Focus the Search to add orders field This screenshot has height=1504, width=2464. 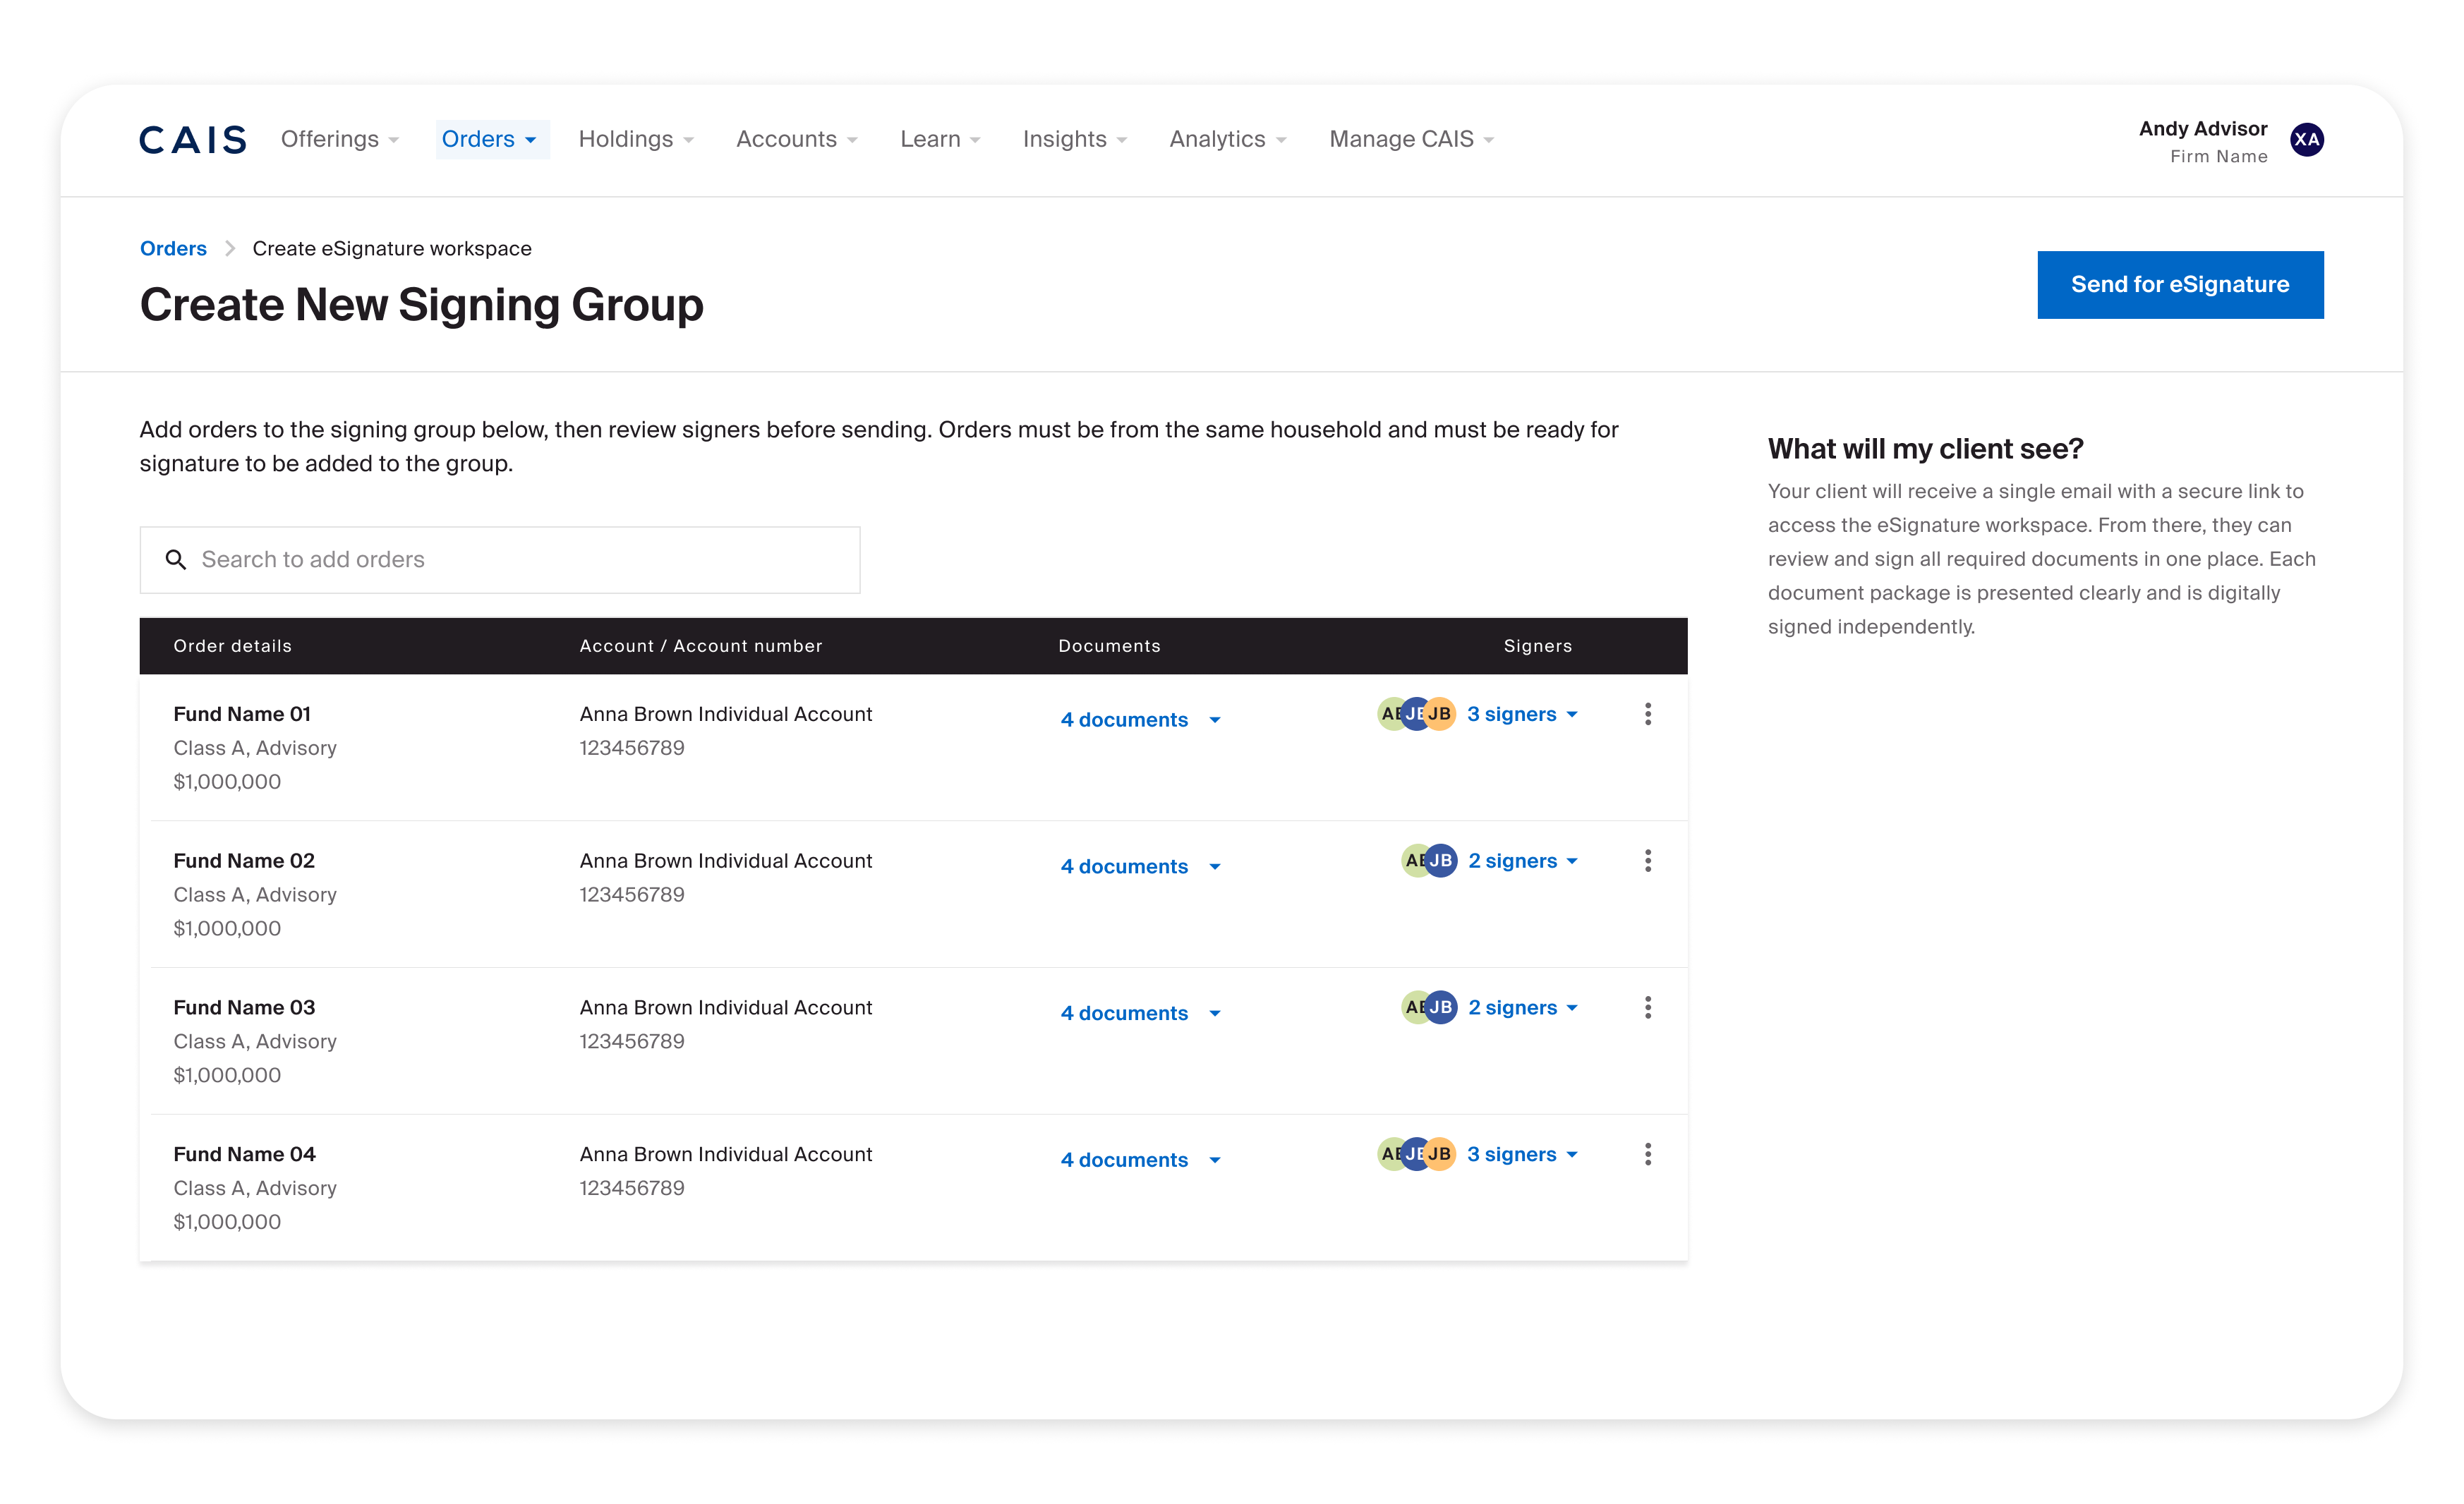click(500, 560)
